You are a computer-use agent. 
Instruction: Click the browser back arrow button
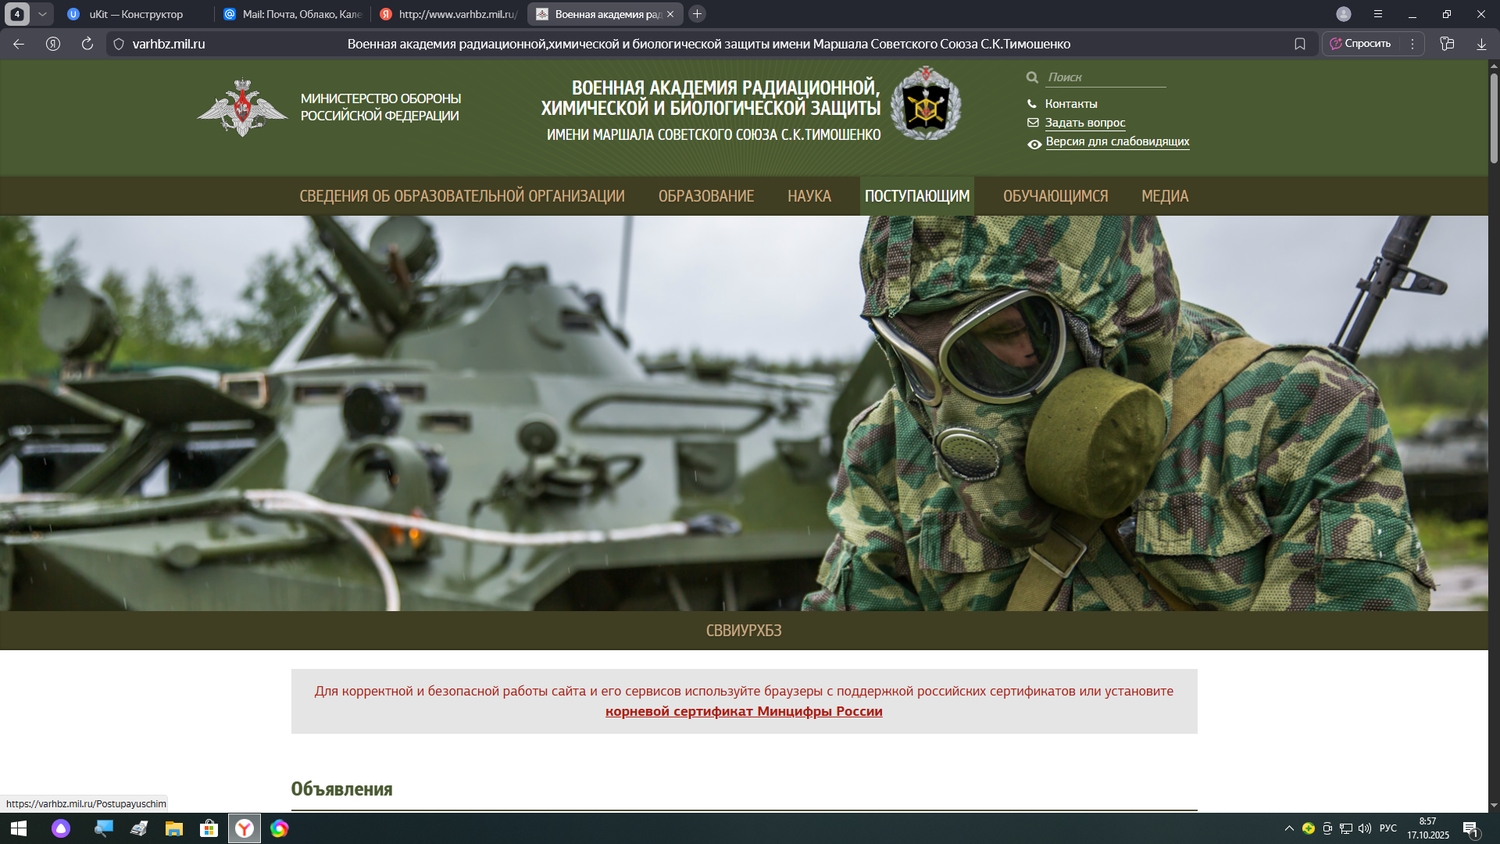18,44
